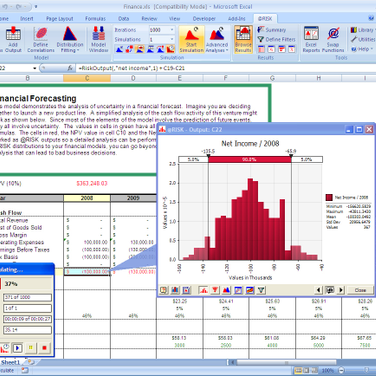Pause the running simulation
376x376 pixels.
30,348
